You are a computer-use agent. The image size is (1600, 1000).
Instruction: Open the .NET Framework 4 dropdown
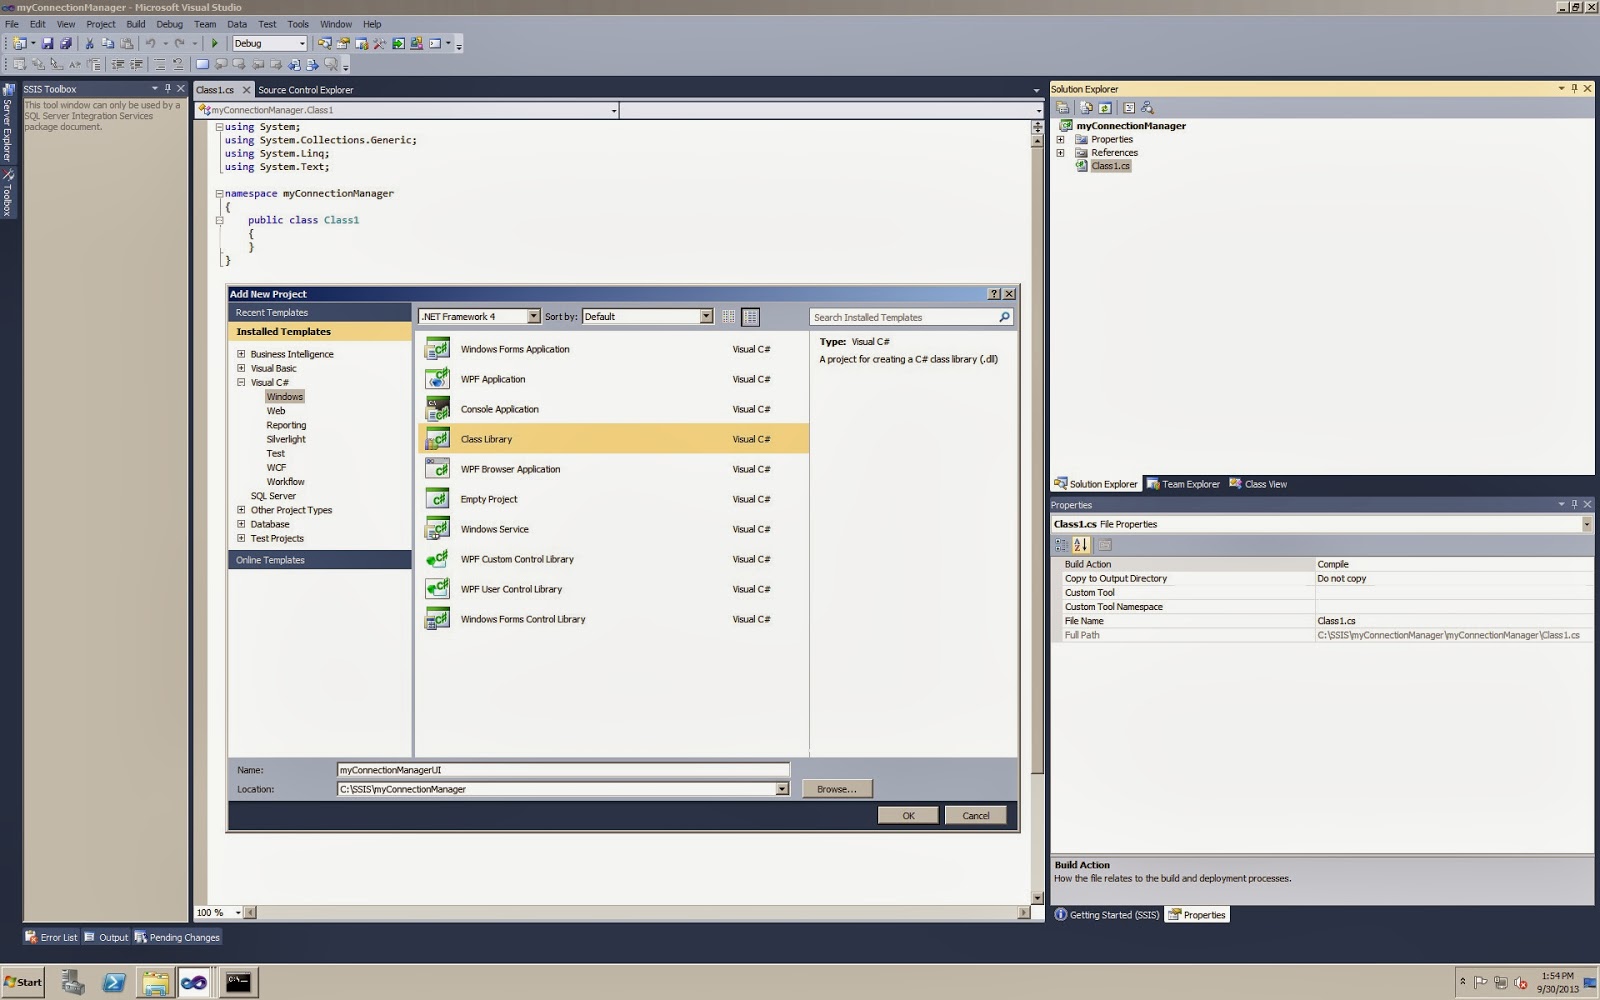pyautogui.click(x=533, y=316)
